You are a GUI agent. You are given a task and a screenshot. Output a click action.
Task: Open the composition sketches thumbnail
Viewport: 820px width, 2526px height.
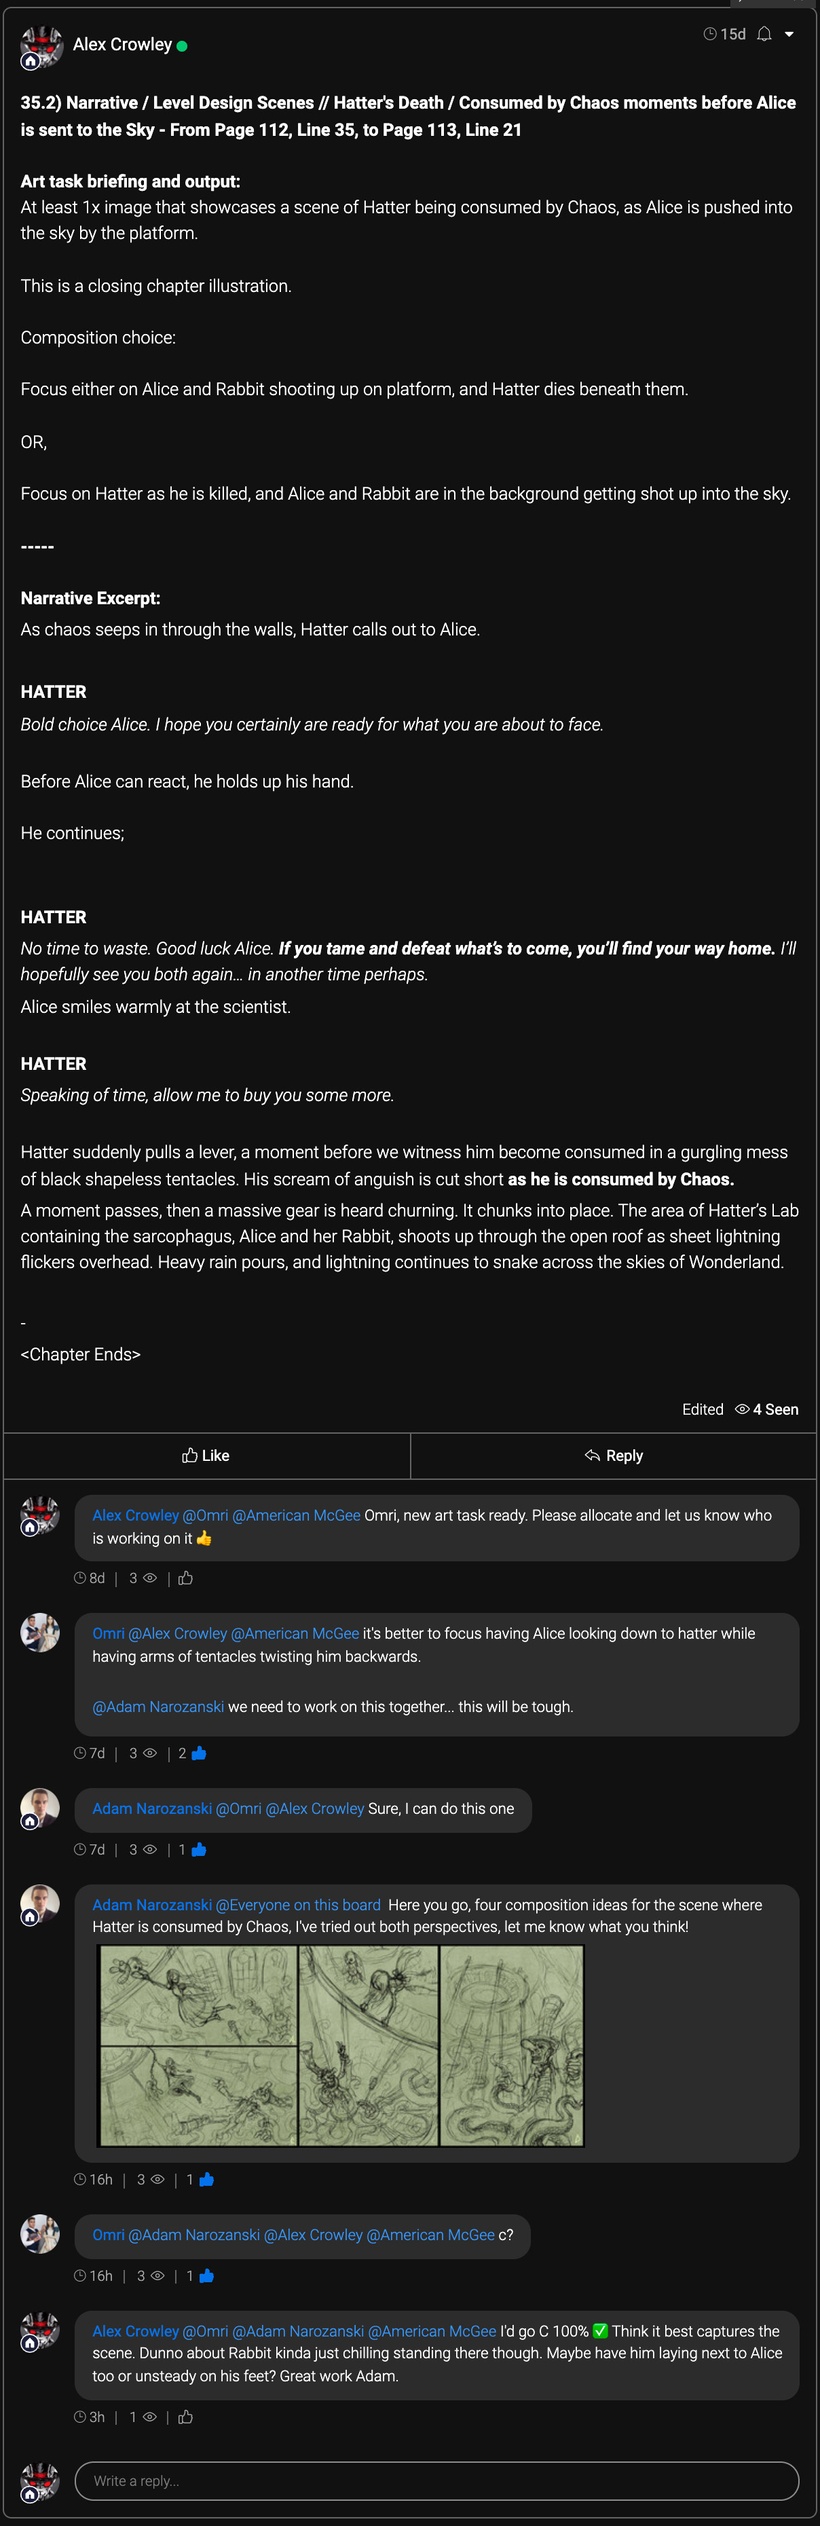point(341,2045)
